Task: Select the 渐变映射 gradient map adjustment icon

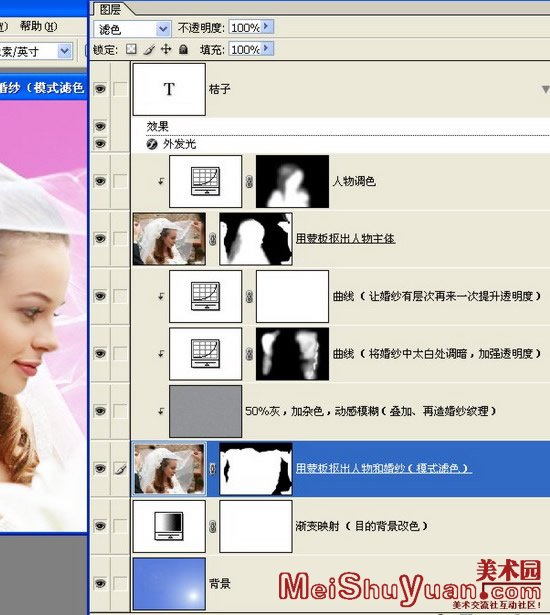Action: 169,526
